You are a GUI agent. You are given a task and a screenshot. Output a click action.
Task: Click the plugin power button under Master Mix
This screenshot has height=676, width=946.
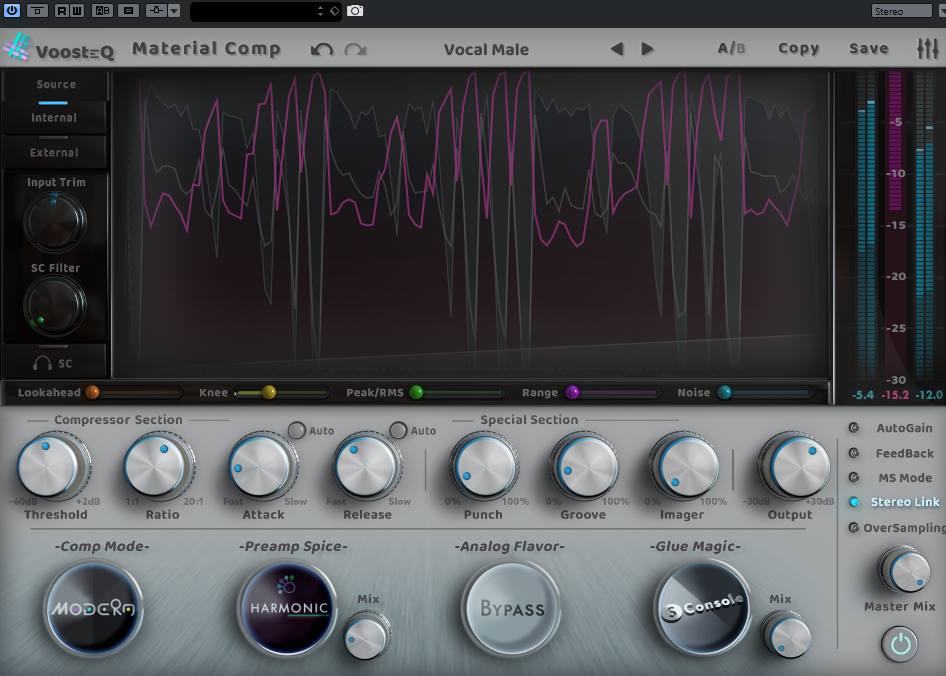[x=900, y=645]
